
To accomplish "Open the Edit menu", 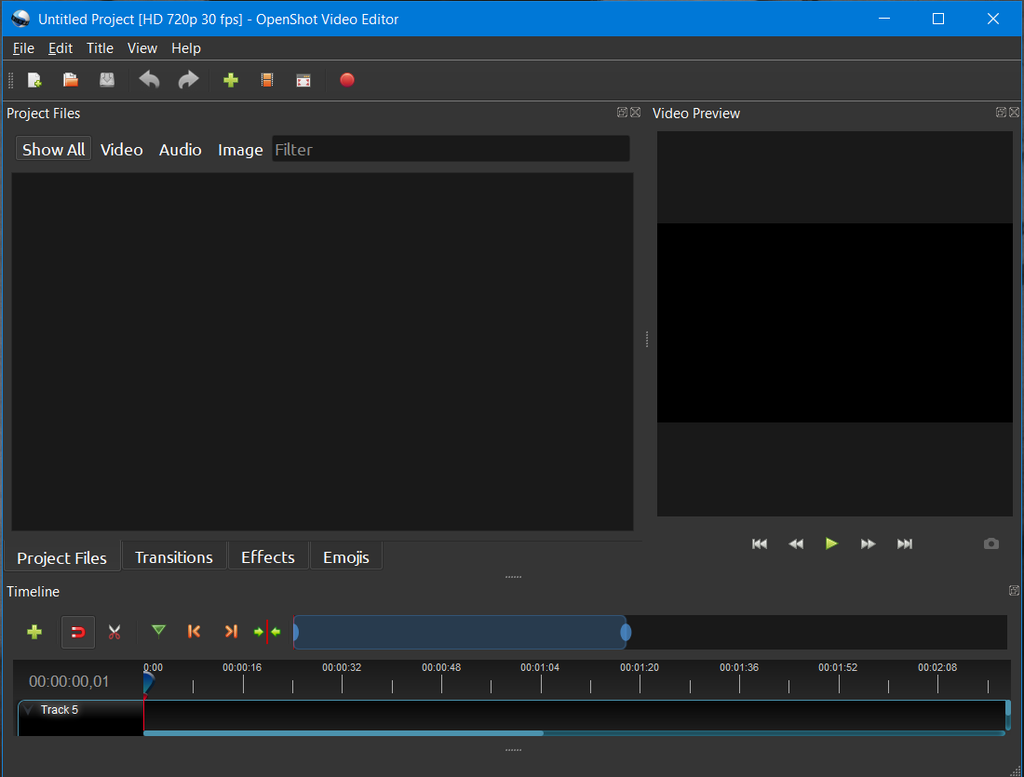I will pos(60,48).
